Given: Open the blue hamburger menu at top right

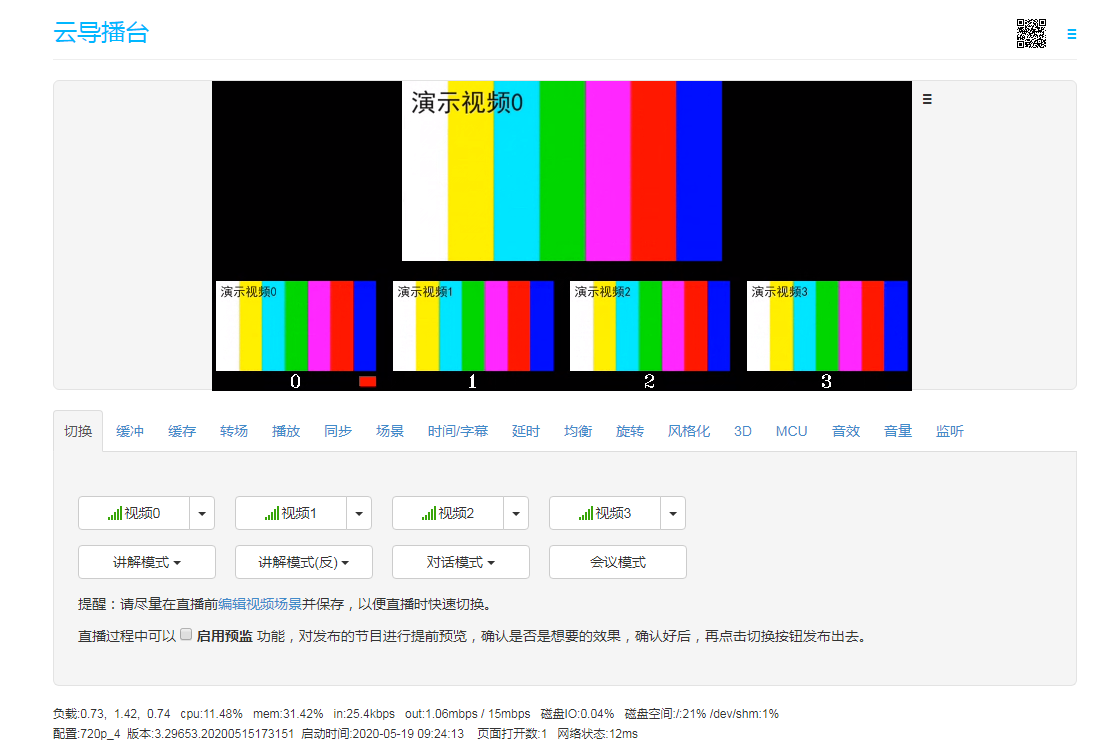Looking at the screenshot, I should [x=1071, y=34].
